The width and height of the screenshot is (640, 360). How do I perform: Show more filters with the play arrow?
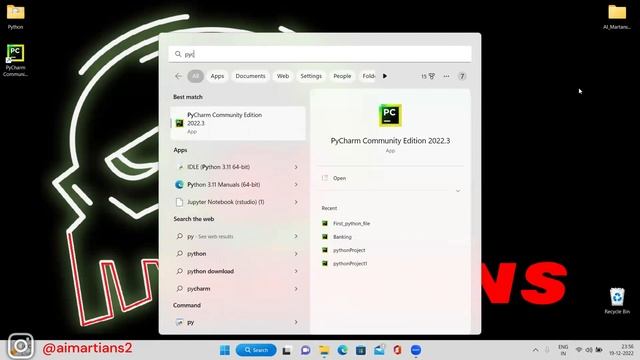click(385, 76)
